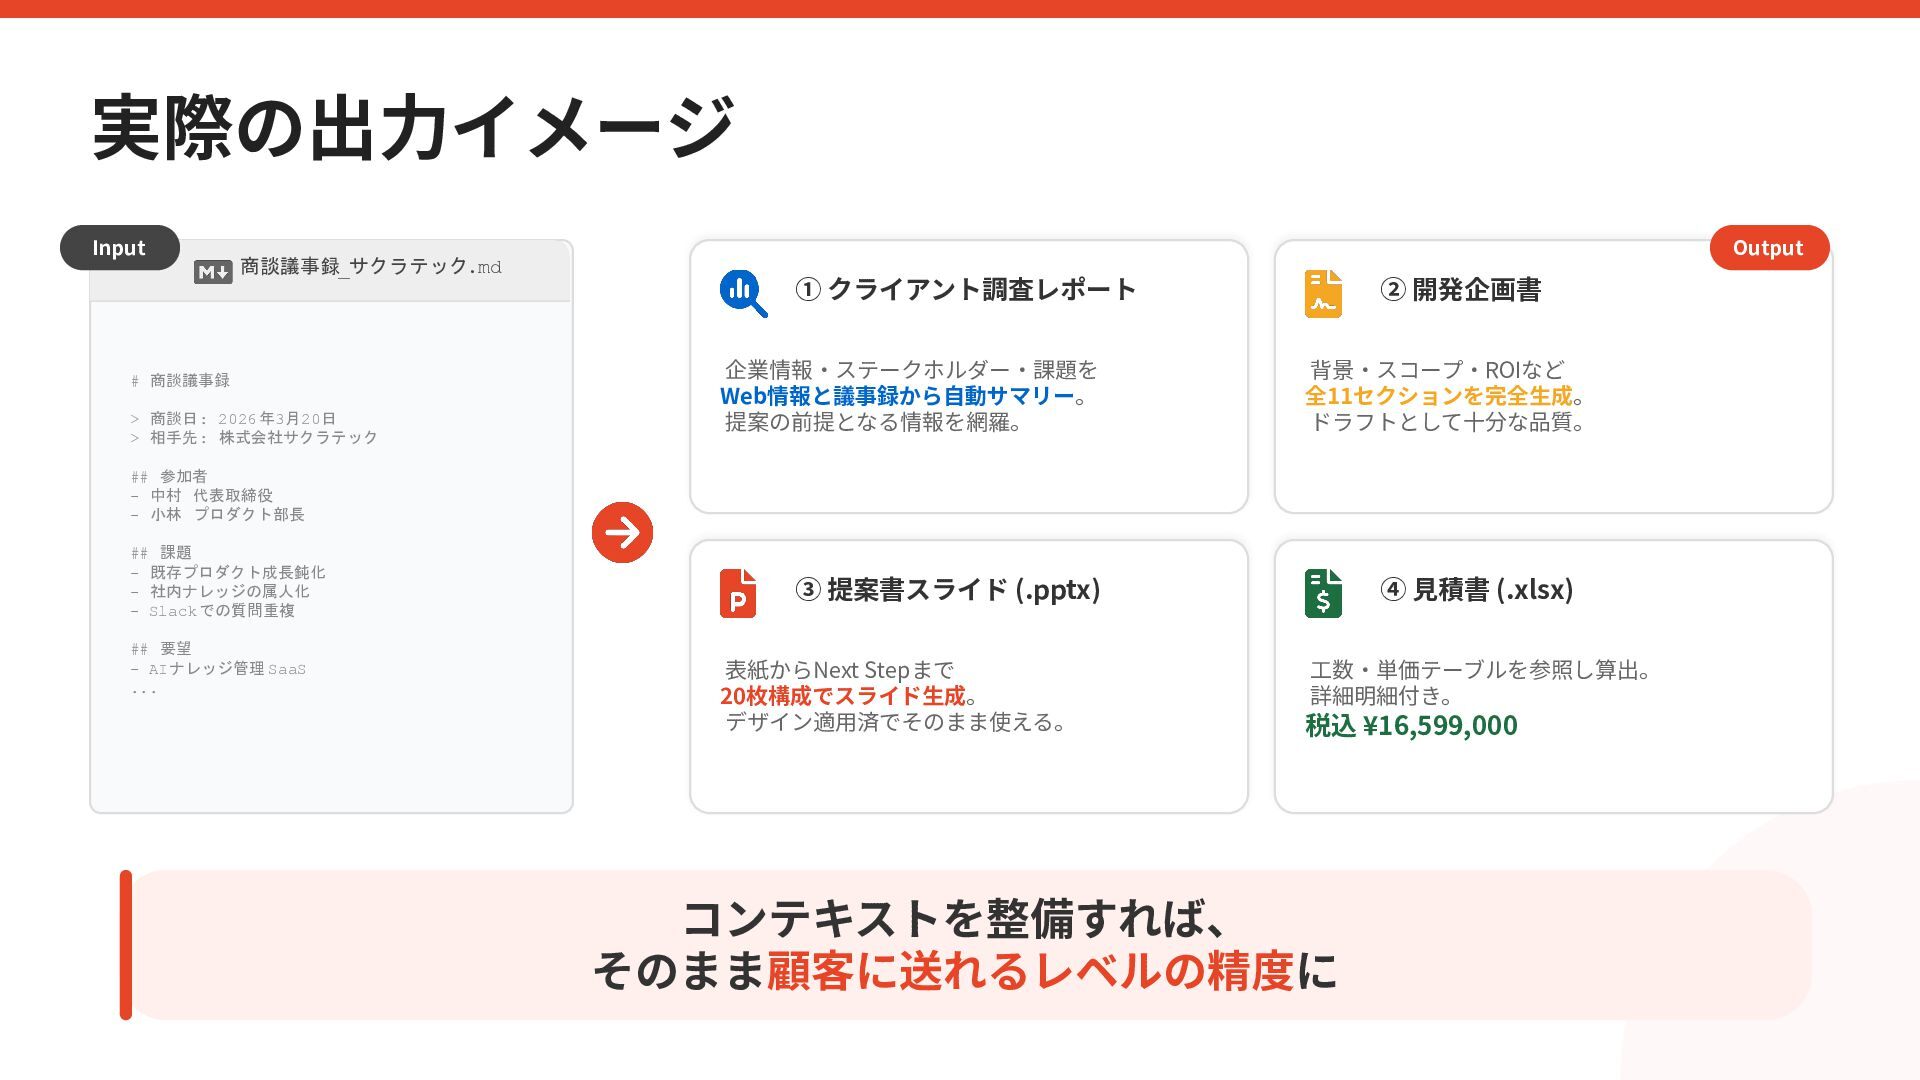Click the ④ 見積書 (.xlsx) heading
Screen dimensions: 1920x1080
[x=1476, y=590]
